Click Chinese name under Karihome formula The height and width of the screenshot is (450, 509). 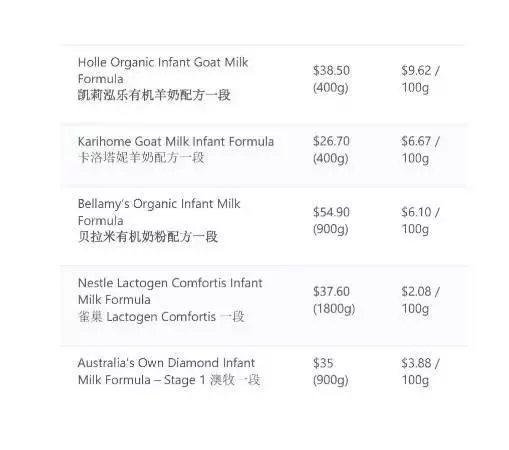click(x=141, y=157)
